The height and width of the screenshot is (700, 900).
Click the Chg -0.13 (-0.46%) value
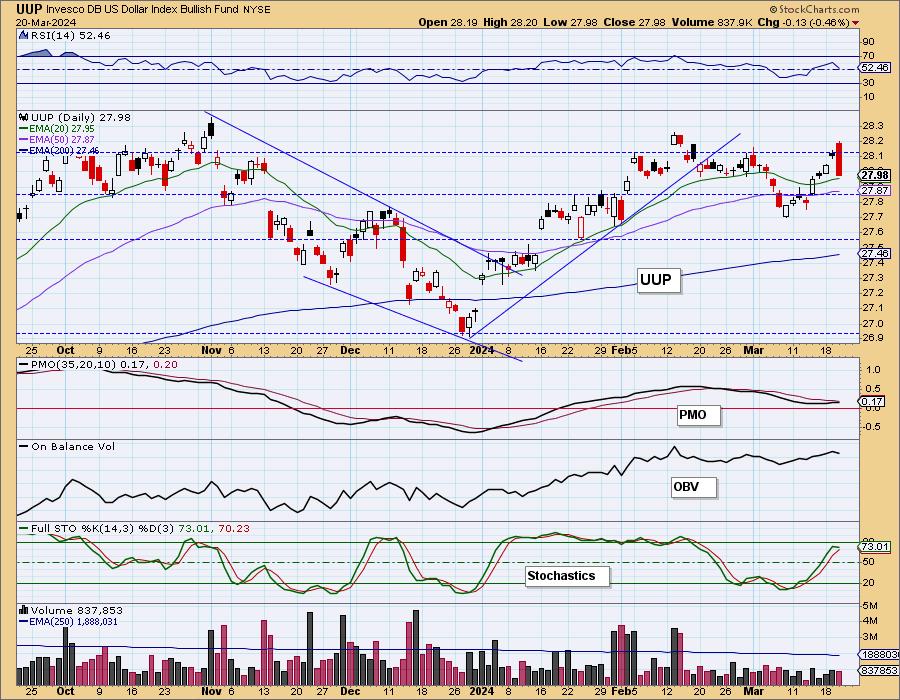tap(804, 22)
